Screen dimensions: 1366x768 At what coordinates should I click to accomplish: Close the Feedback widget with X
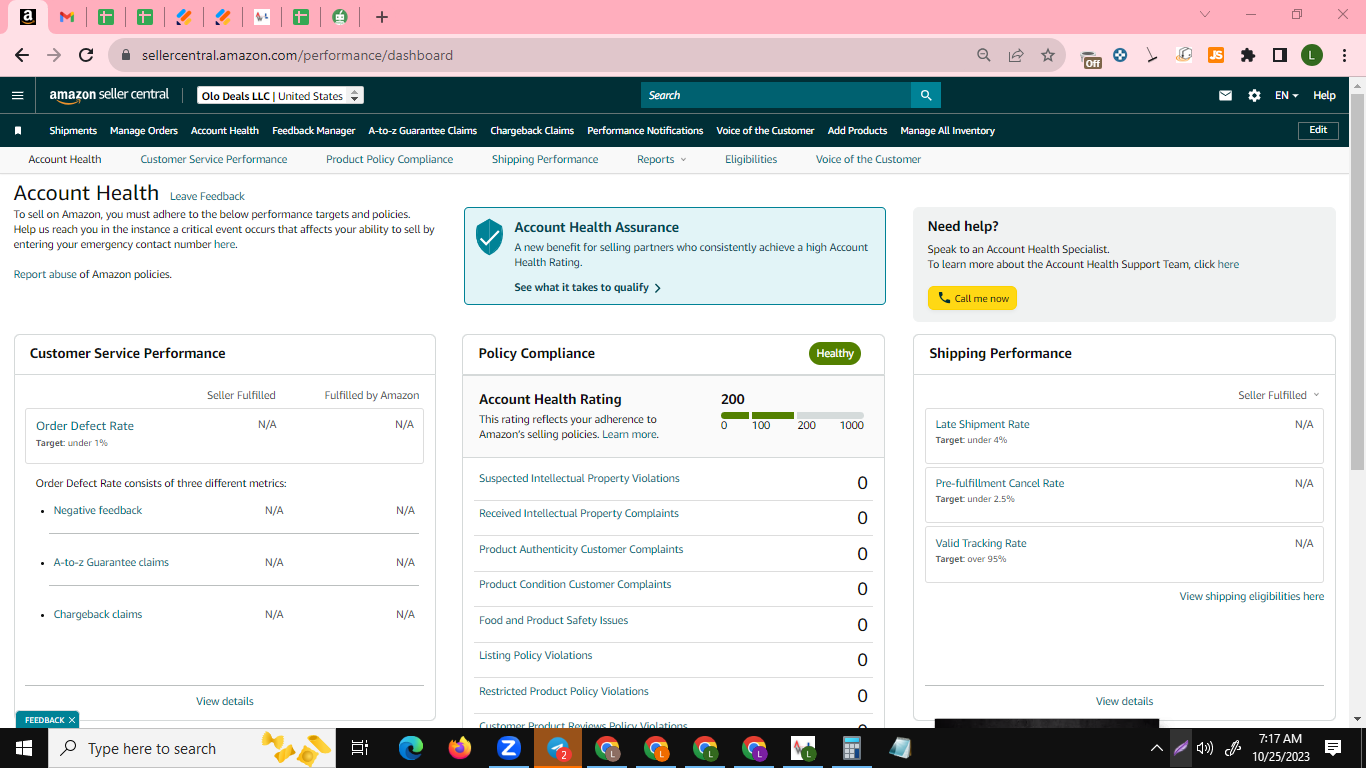[x=73, y=720]
